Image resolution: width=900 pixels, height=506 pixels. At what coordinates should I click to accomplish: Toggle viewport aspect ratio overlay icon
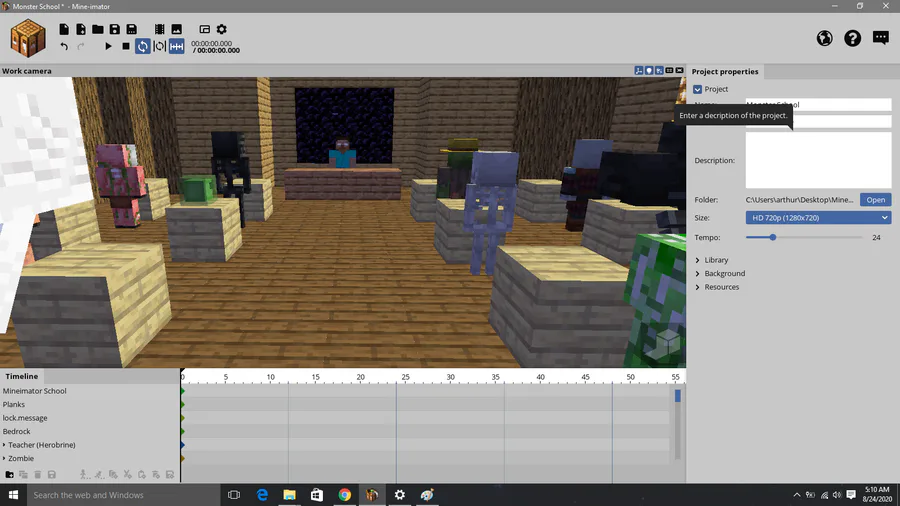point(680,70)
